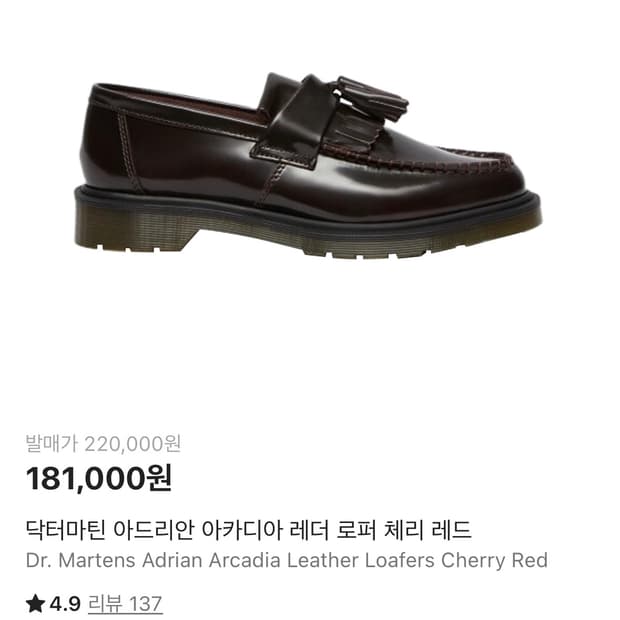Click the English product name line

(x=287, y=560)
